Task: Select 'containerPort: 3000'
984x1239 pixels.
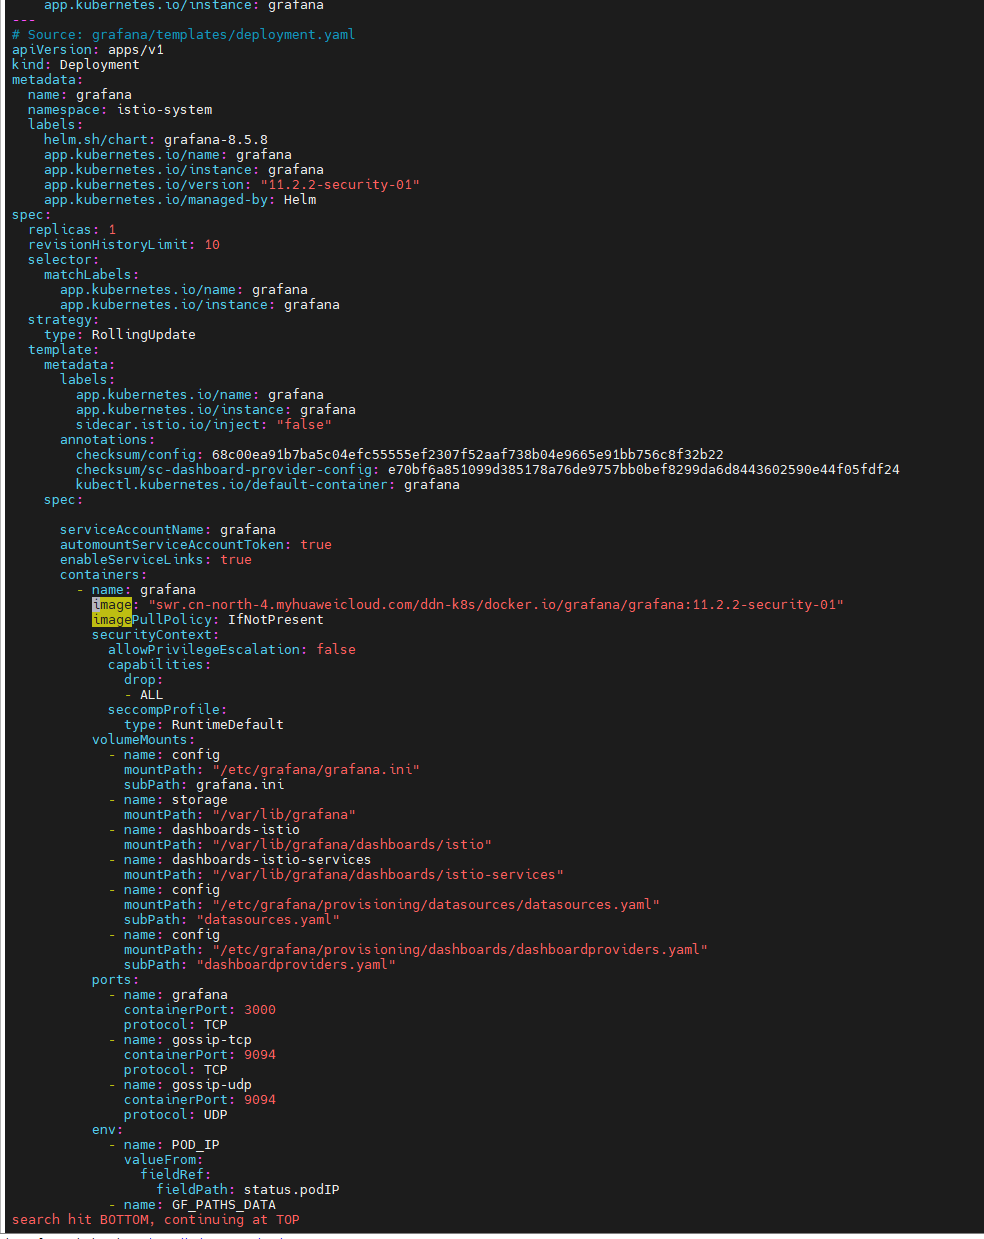Action: 200,1009
